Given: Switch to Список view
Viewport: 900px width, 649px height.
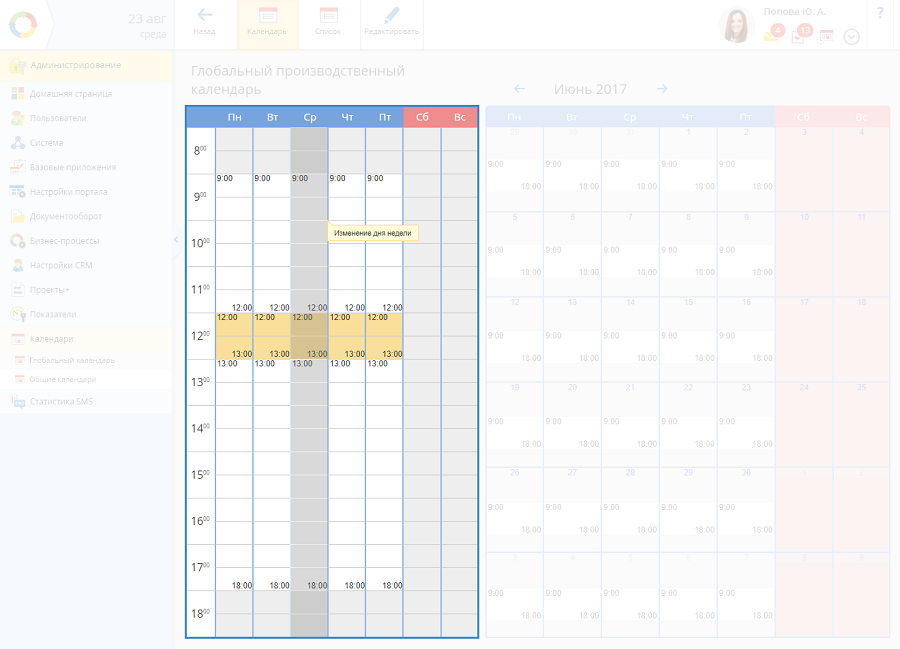Looking at the screenshot, I should pyautogui.click(x=328, y=22).
